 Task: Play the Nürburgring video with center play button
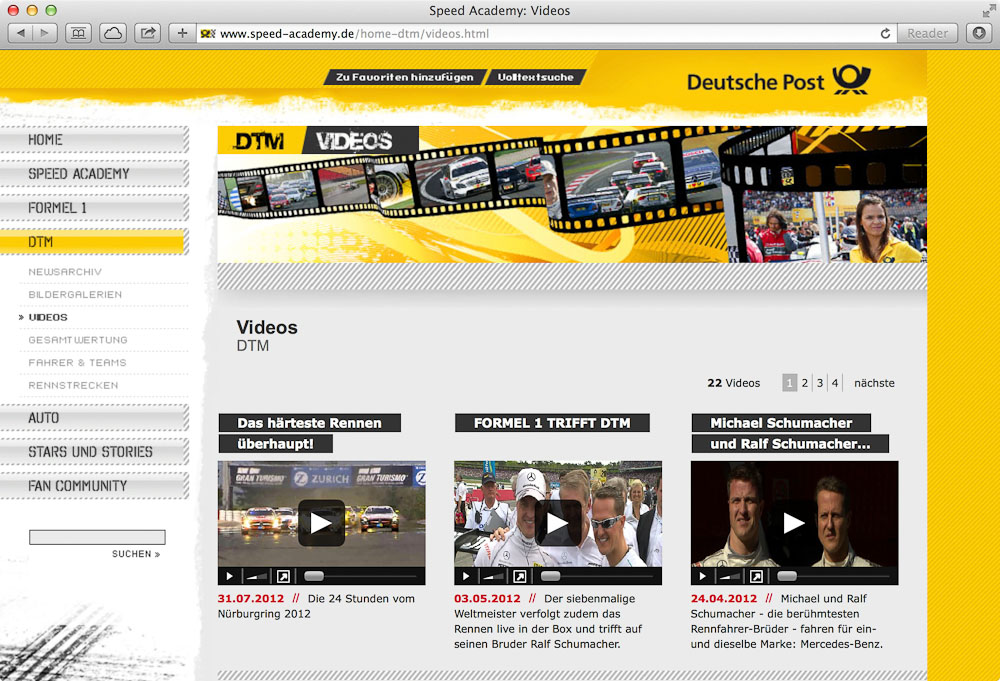coord(321,523)
